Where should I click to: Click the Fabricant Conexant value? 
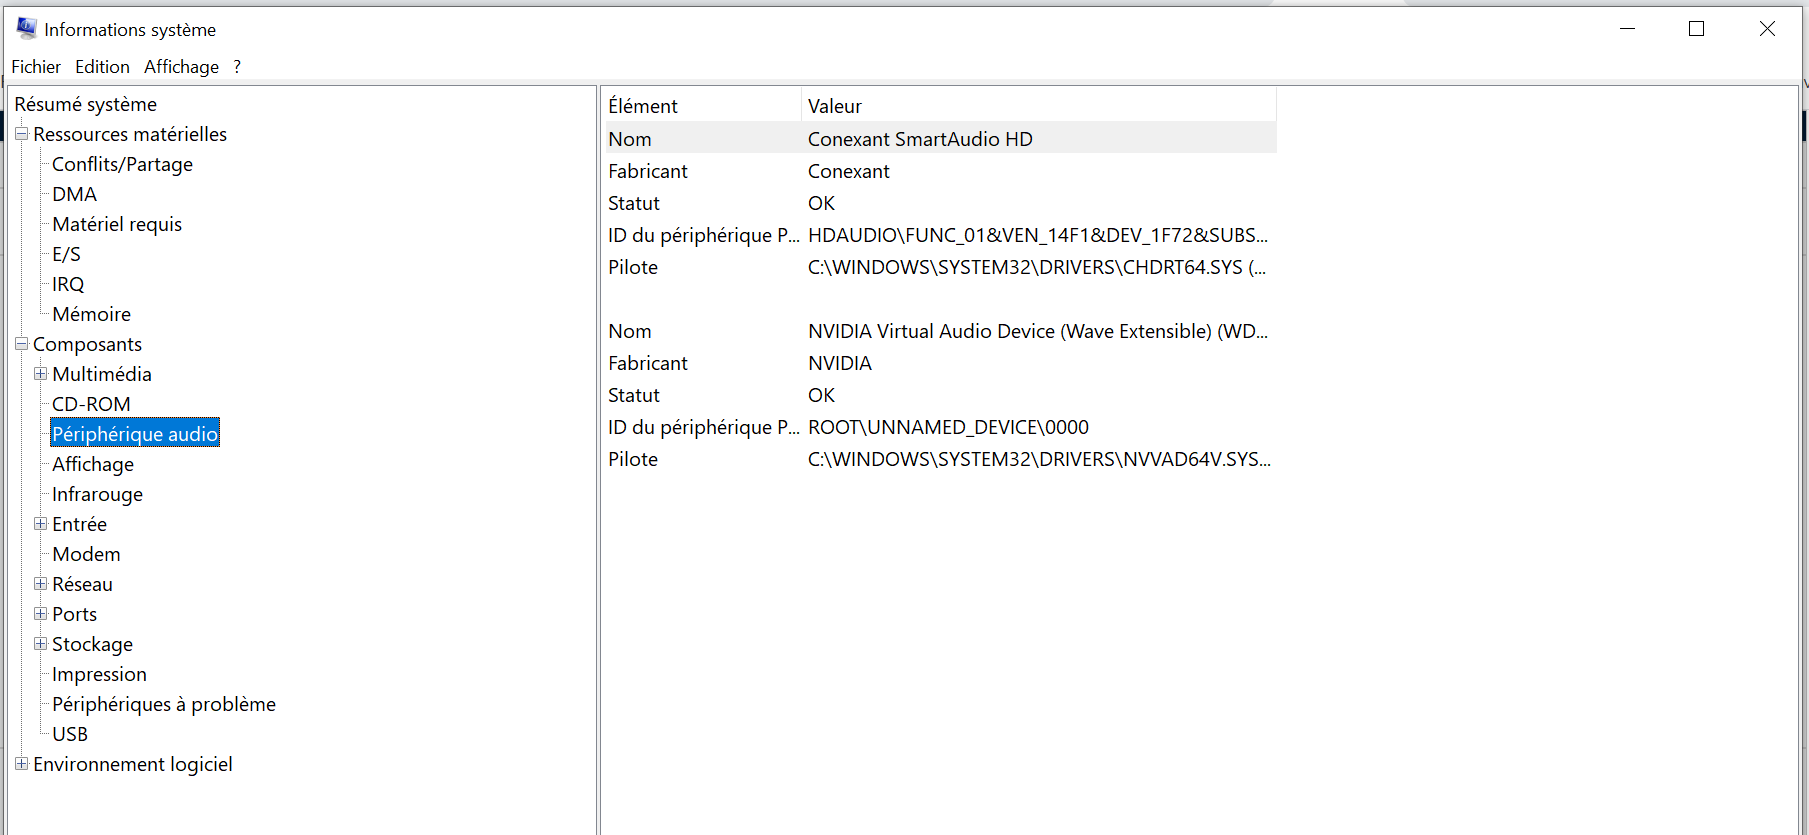pyautogui.click(x=848, y=171)
